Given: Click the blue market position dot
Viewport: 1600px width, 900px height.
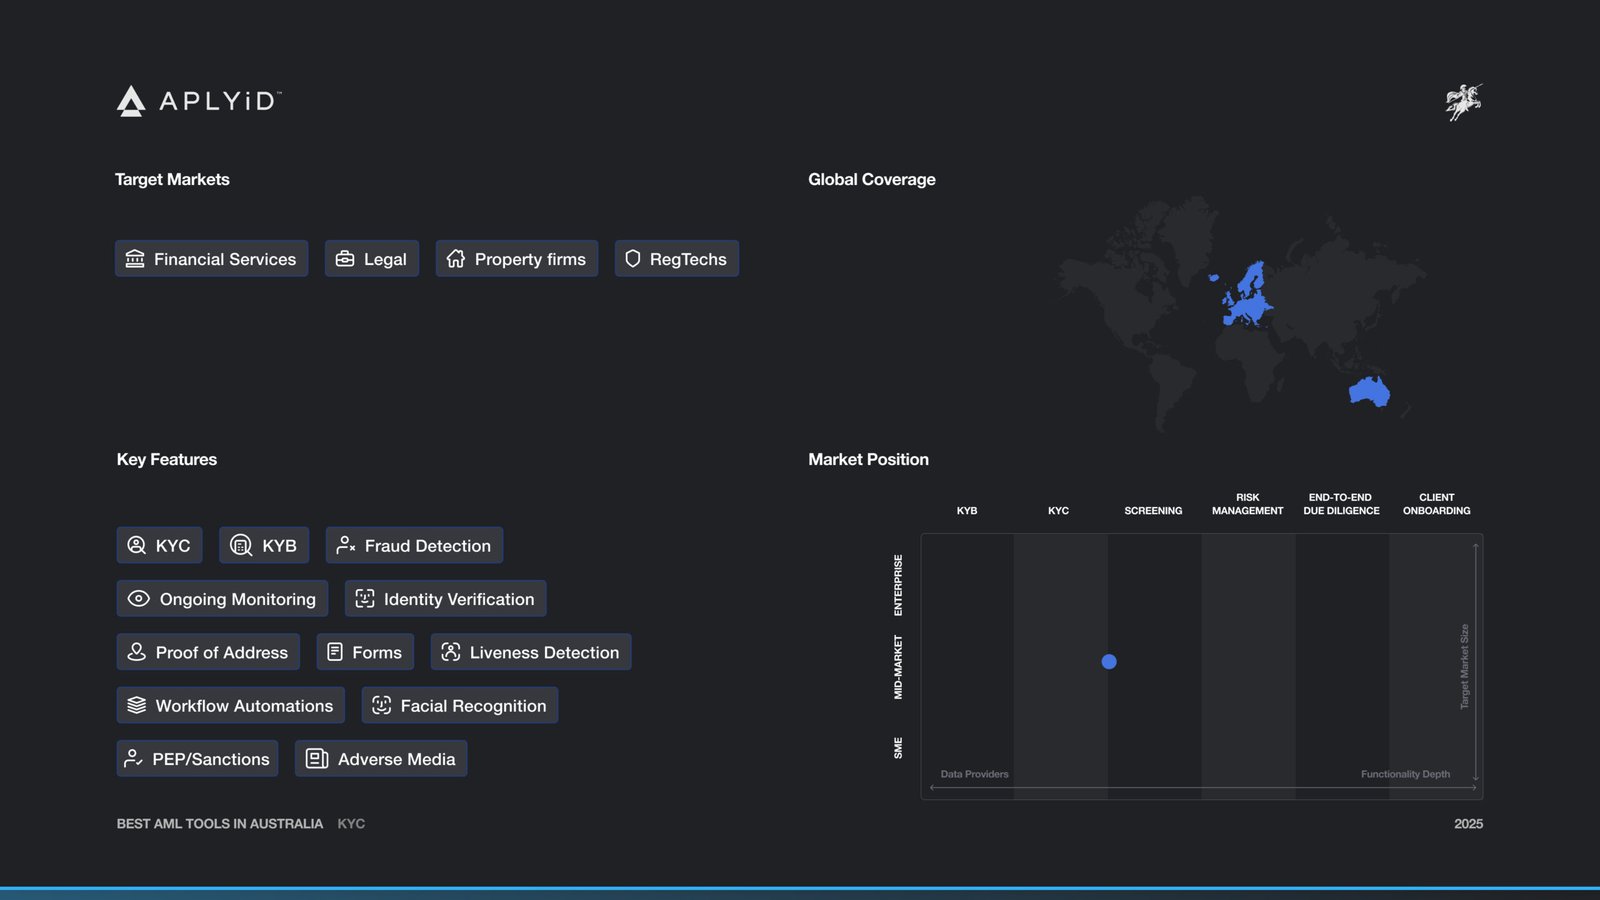Looking at the screenshot, I should click(1109, 662).
